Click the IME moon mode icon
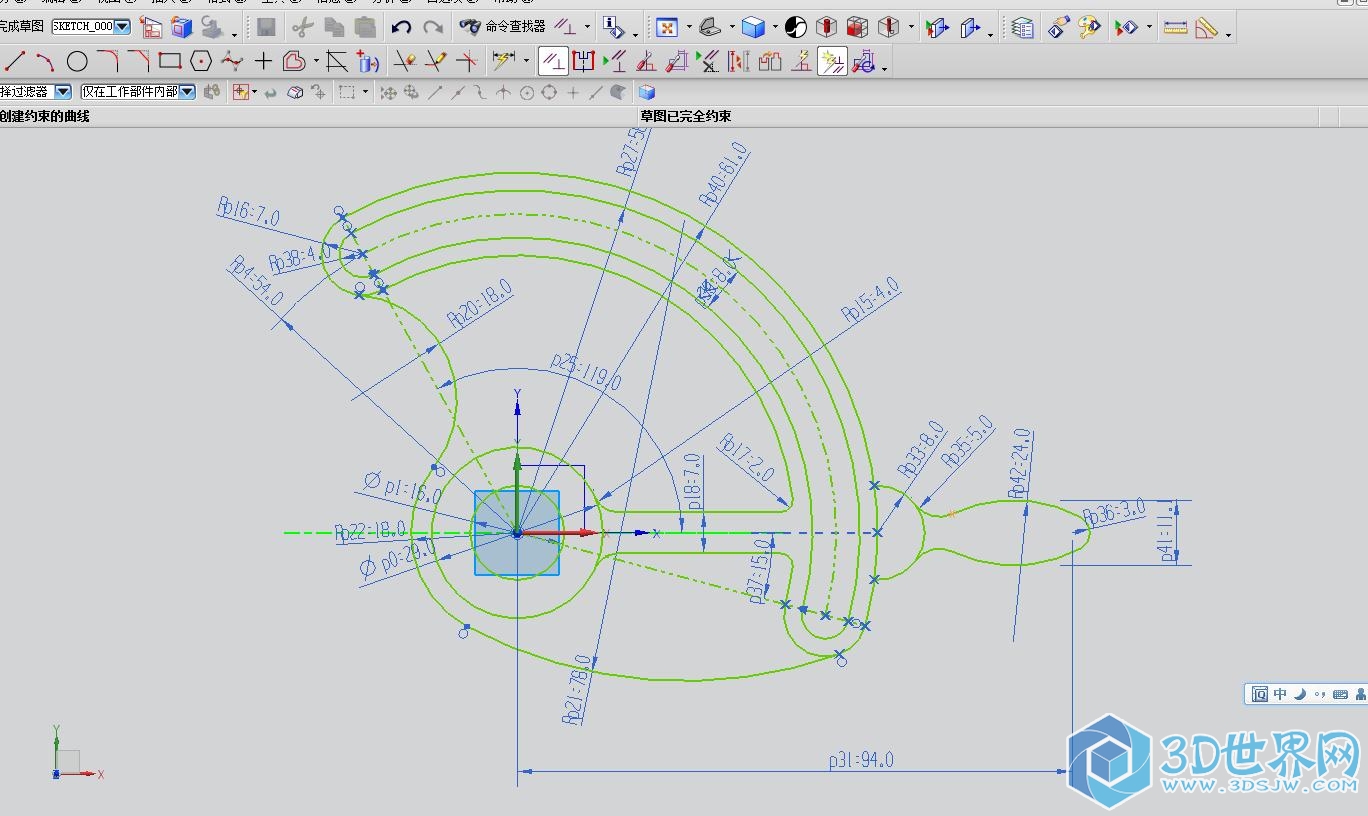The image size is (1368, 816). pyautogui.click(x=1300, y=694)
